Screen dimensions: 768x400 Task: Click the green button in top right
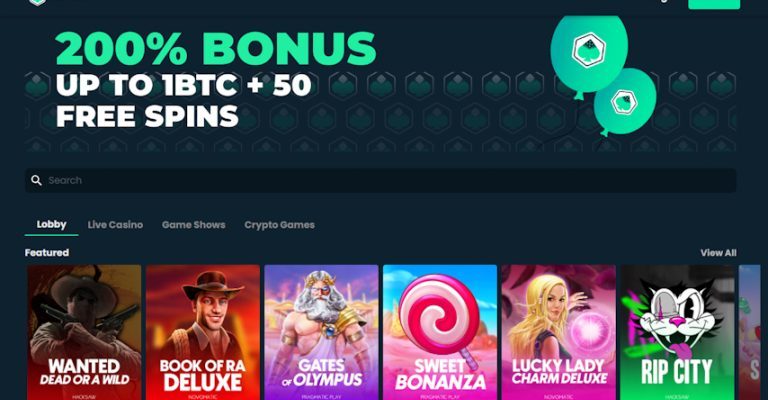tap(714, 3)
